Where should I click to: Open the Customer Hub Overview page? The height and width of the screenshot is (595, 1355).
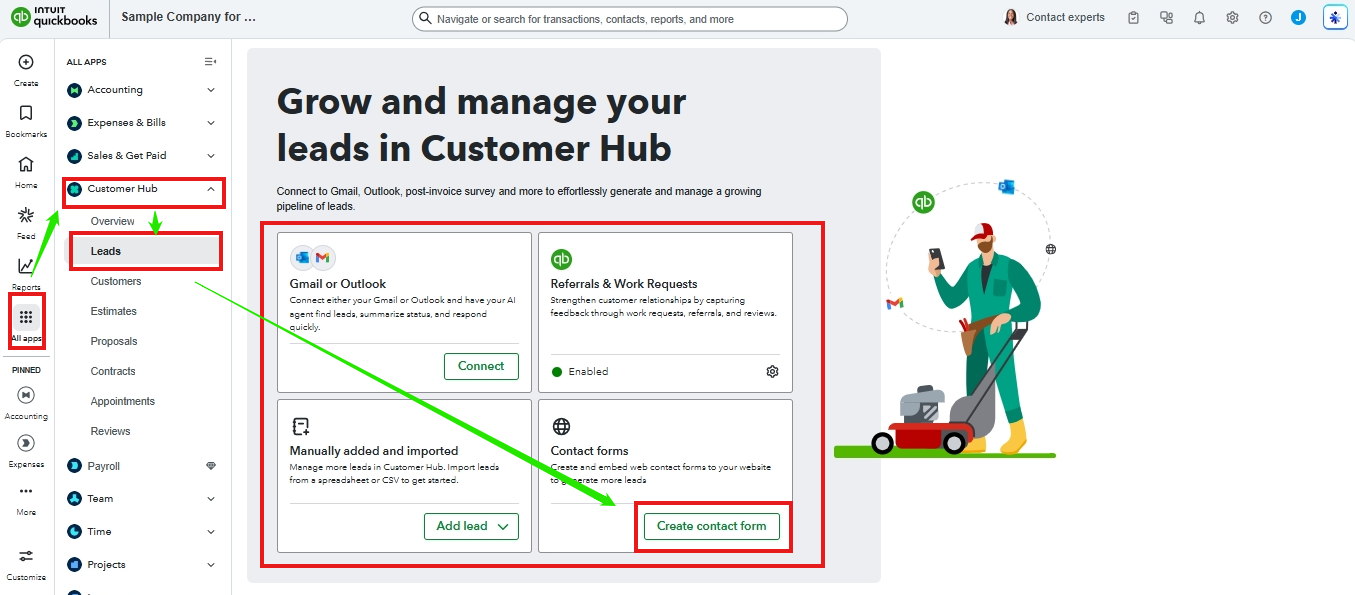[x=112, y=221]
